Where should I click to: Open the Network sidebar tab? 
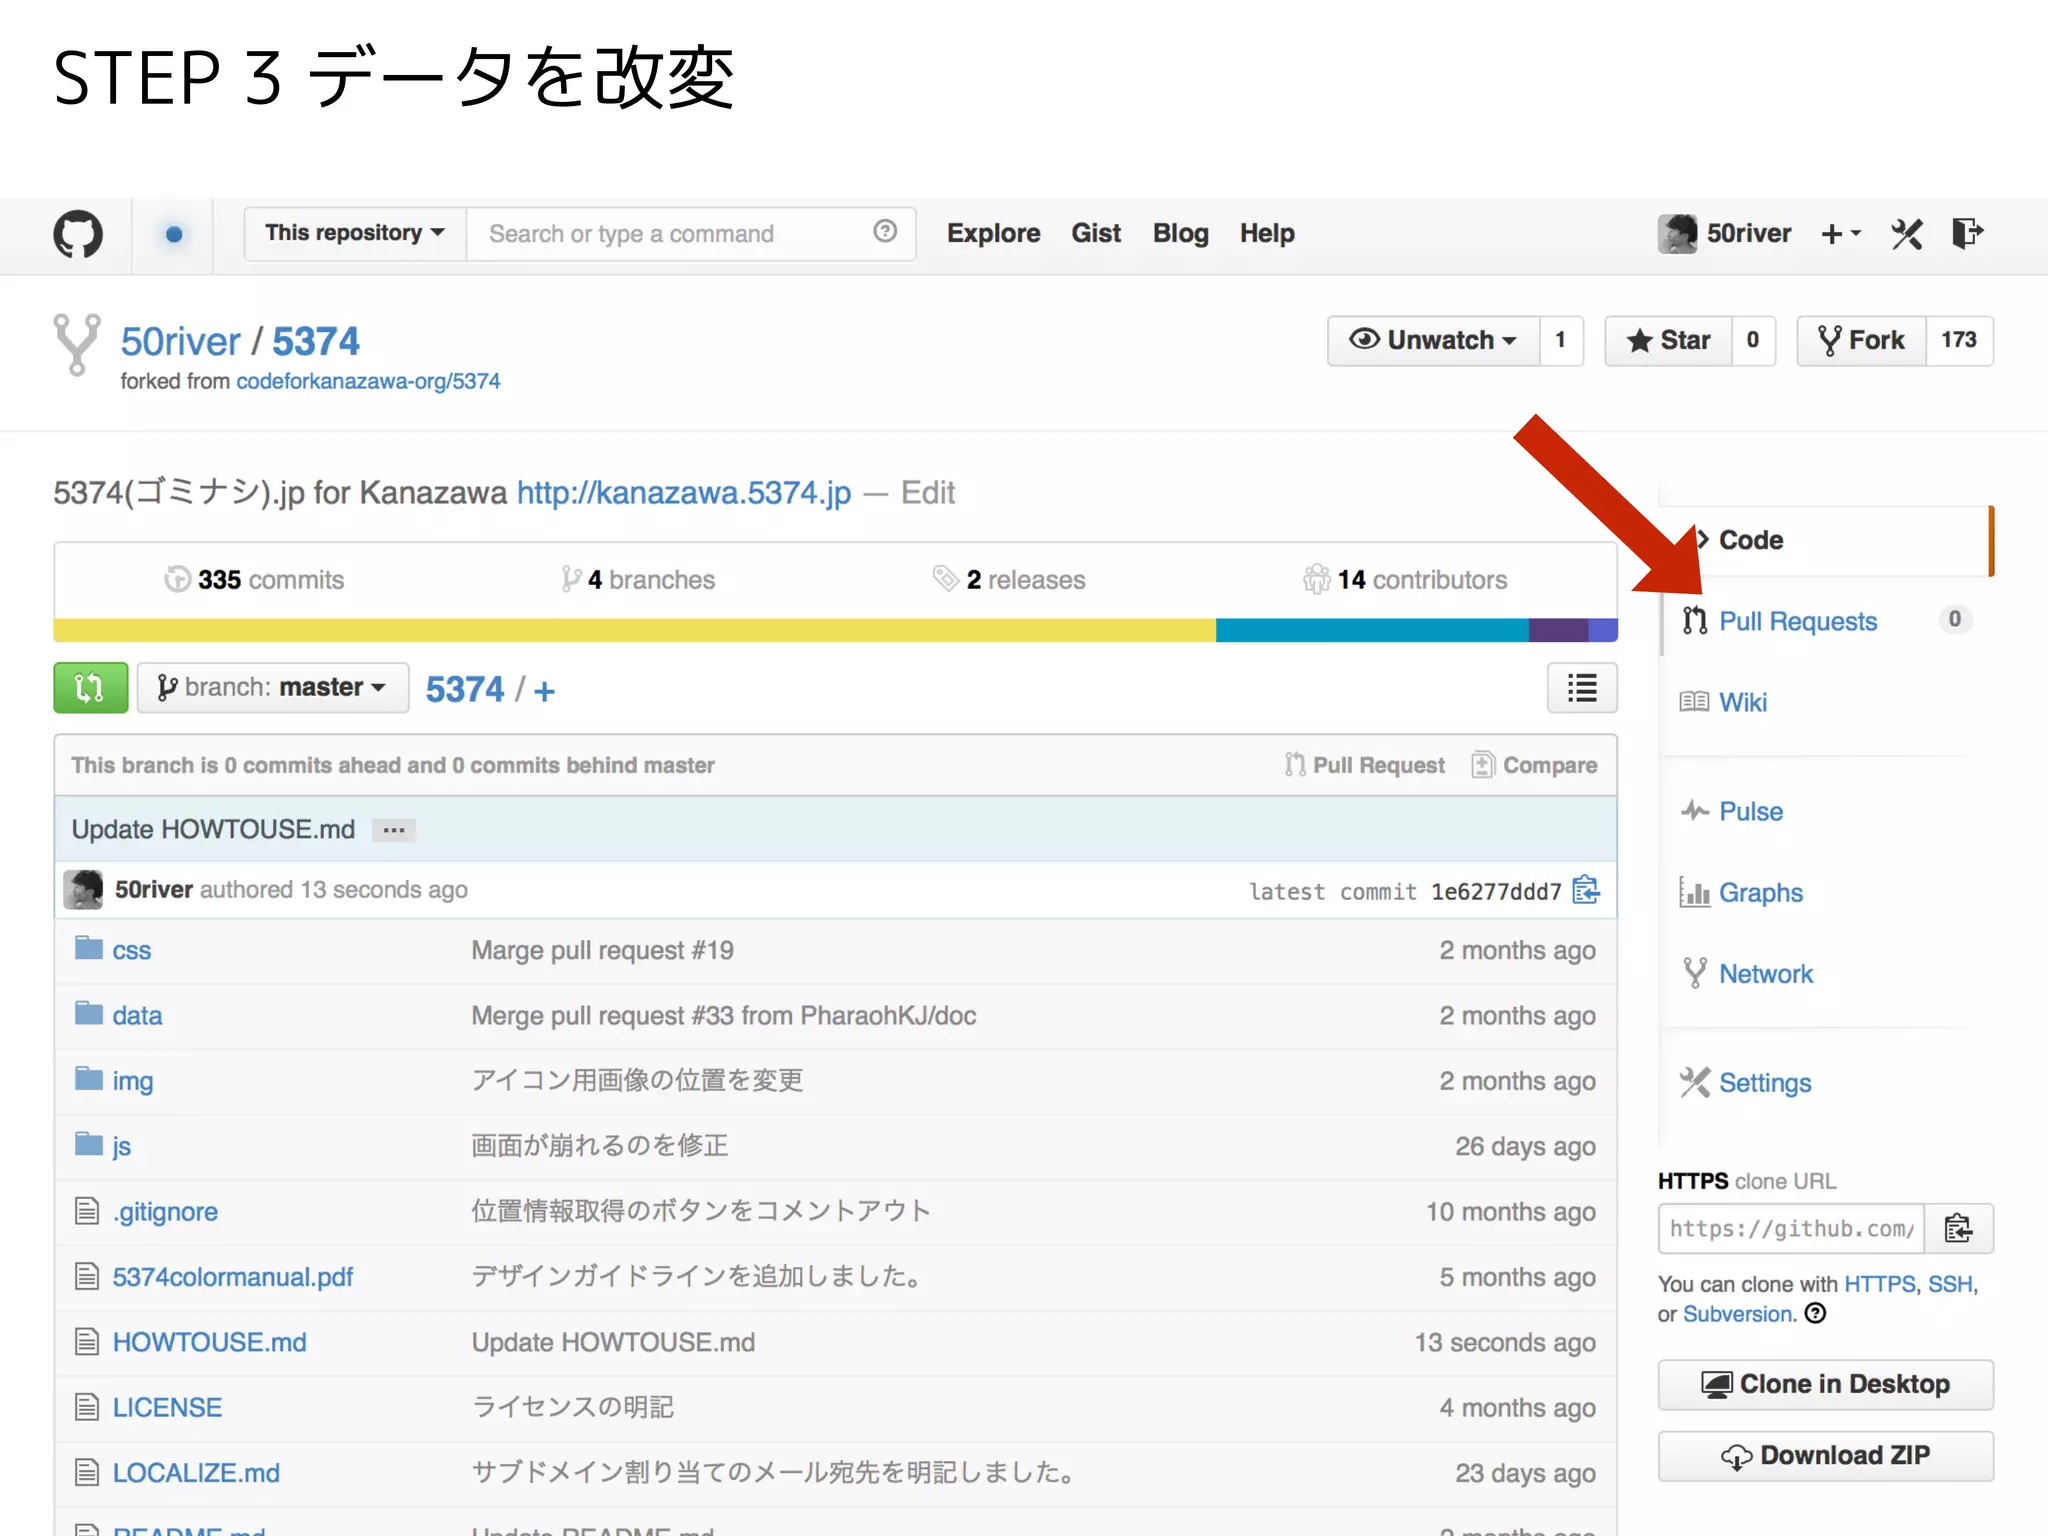click(x=1766, y=973)
